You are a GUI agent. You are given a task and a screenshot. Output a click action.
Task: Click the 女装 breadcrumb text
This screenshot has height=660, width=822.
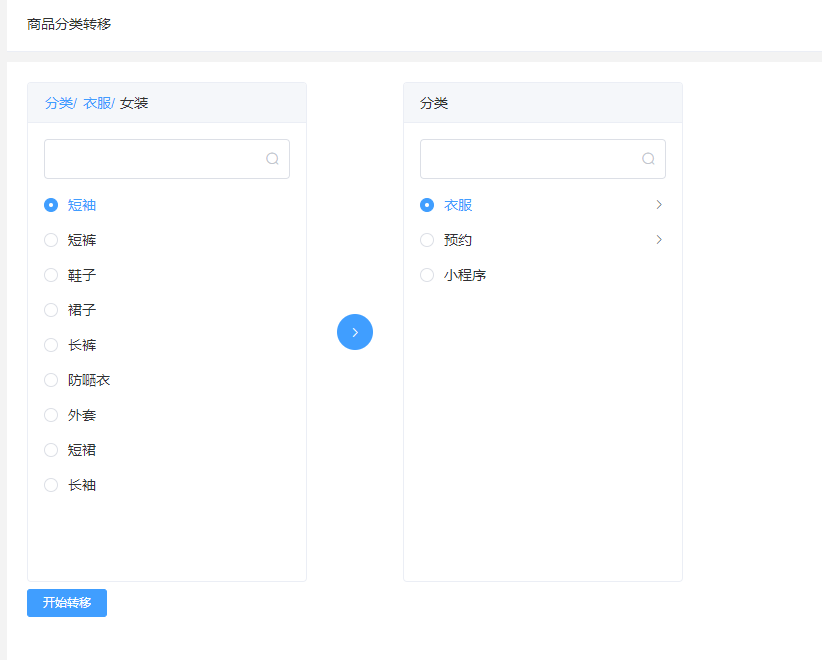[134, 103]
